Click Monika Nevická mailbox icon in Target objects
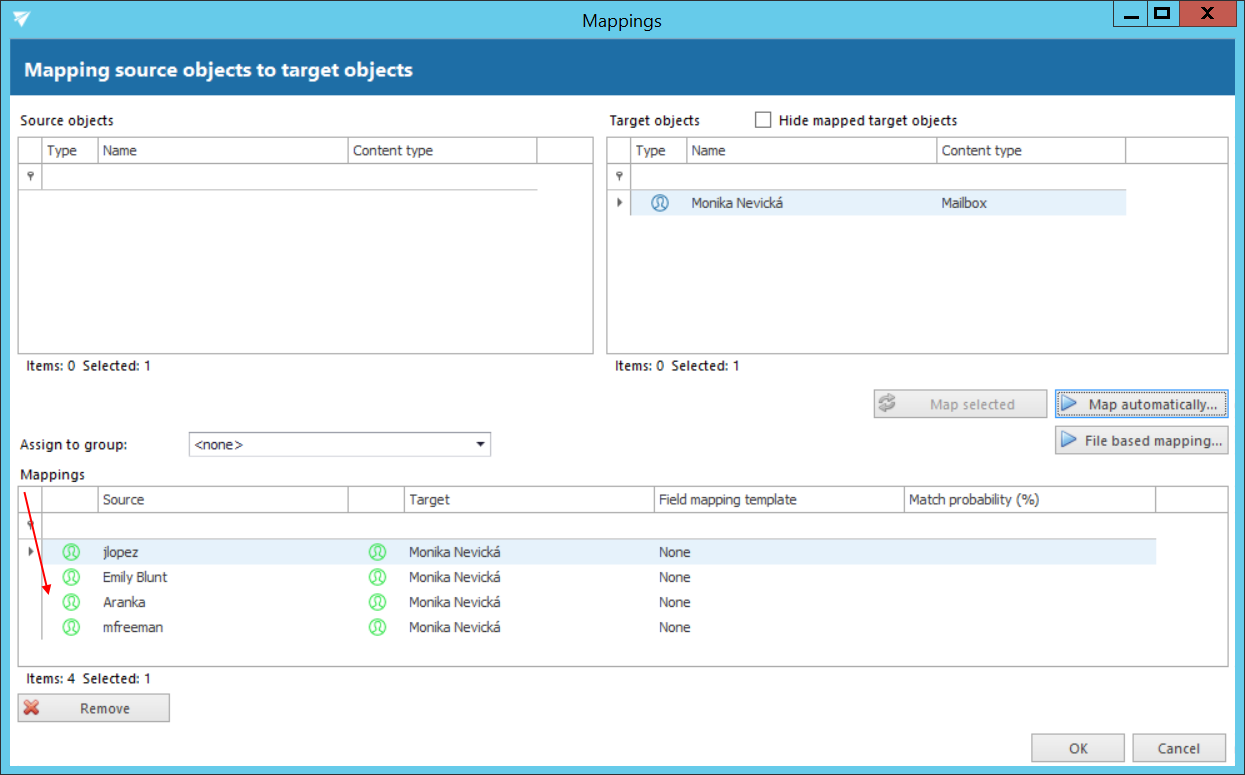The height and width of the screenshot is (775, 1245). click(659, 203)
